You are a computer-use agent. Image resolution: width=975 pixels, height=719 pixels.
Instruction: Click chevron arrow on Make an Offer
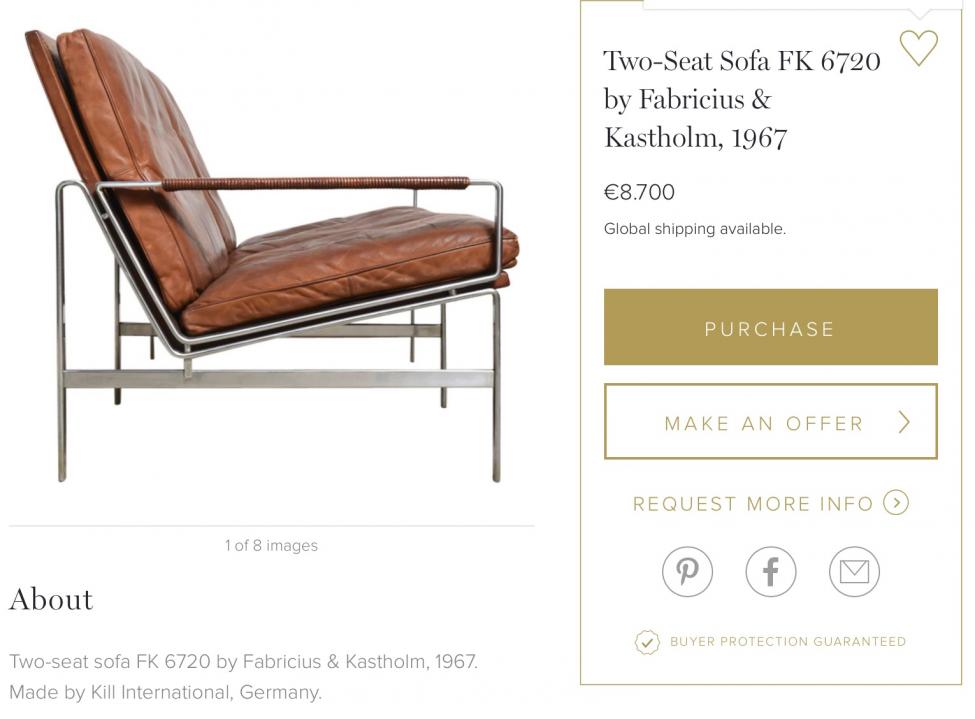(904, 422)
